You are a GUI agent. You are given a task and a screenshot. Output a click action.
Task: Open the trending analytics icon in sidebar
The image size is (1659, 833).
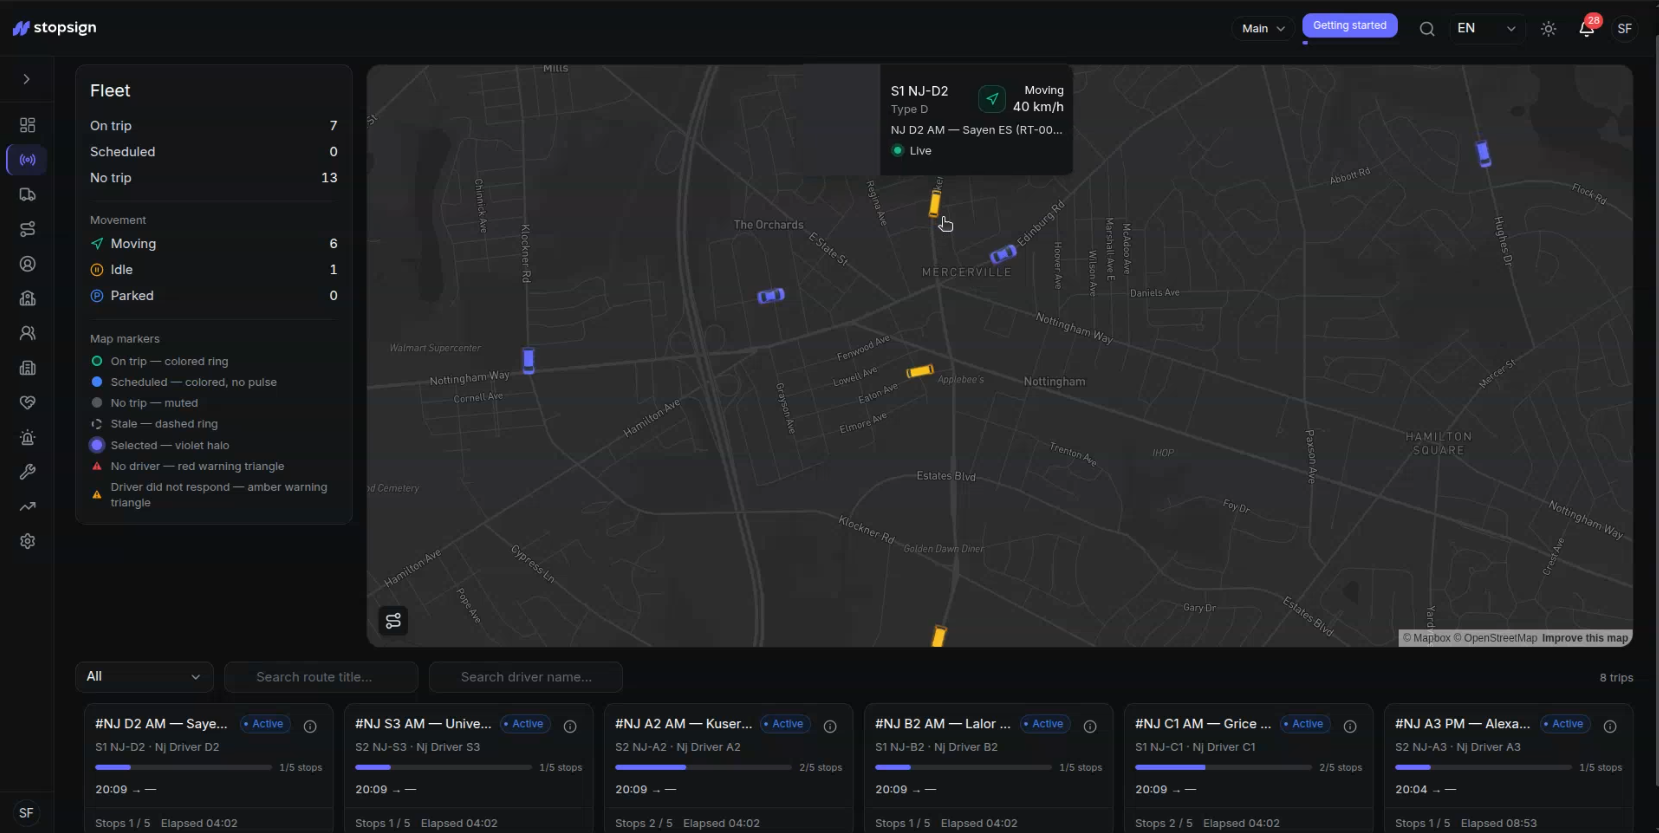pyautogui.click(x=27, y=506)
